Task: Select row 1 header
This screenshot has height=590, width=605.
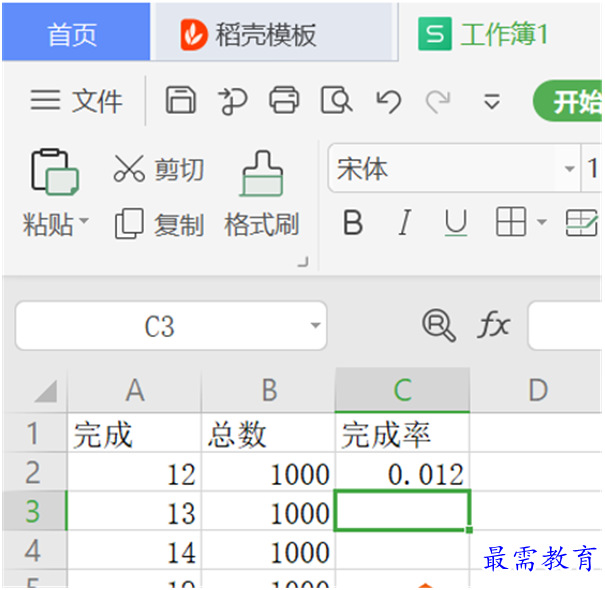Action: click(x=34, y=433)
